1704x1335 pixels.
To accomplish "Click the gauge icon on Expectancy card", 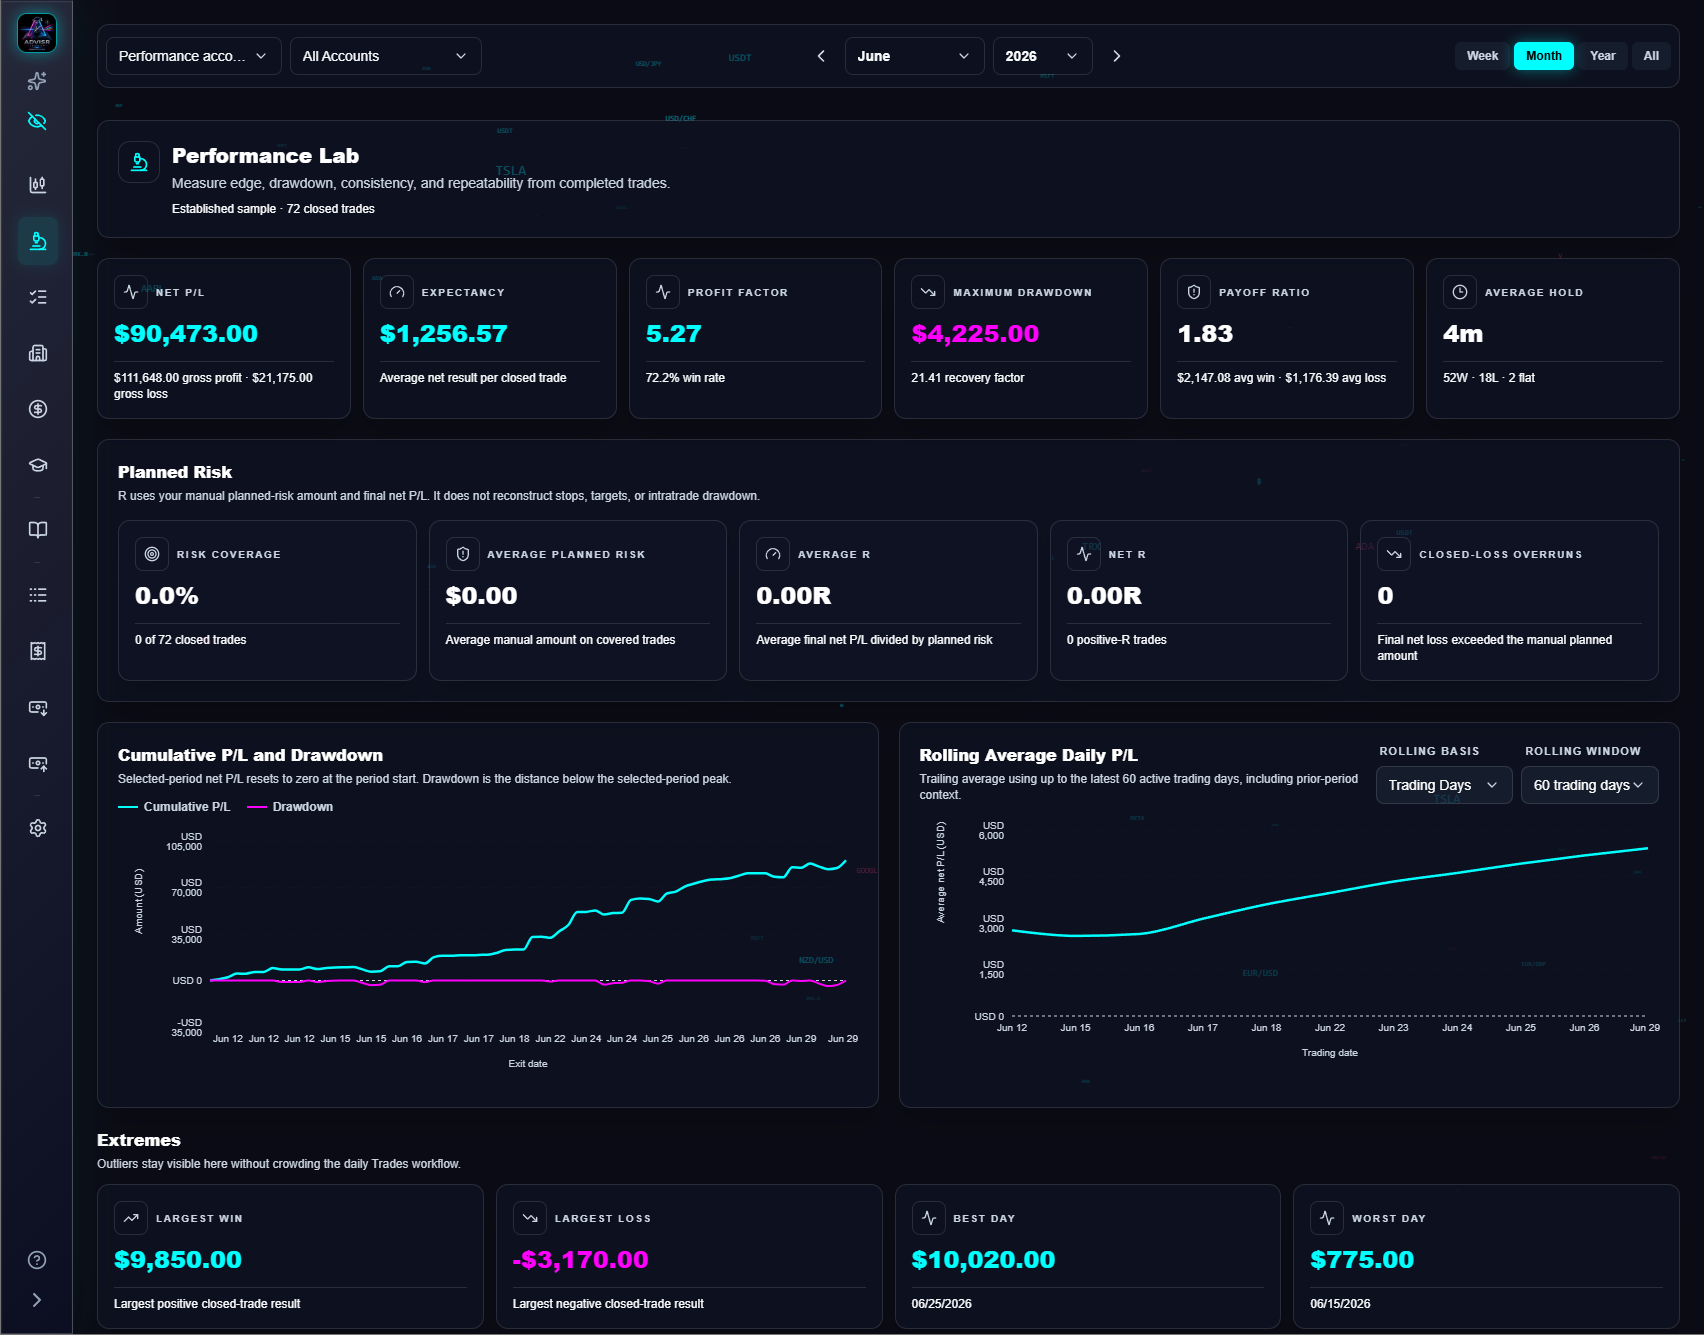I will click(397, 292).
